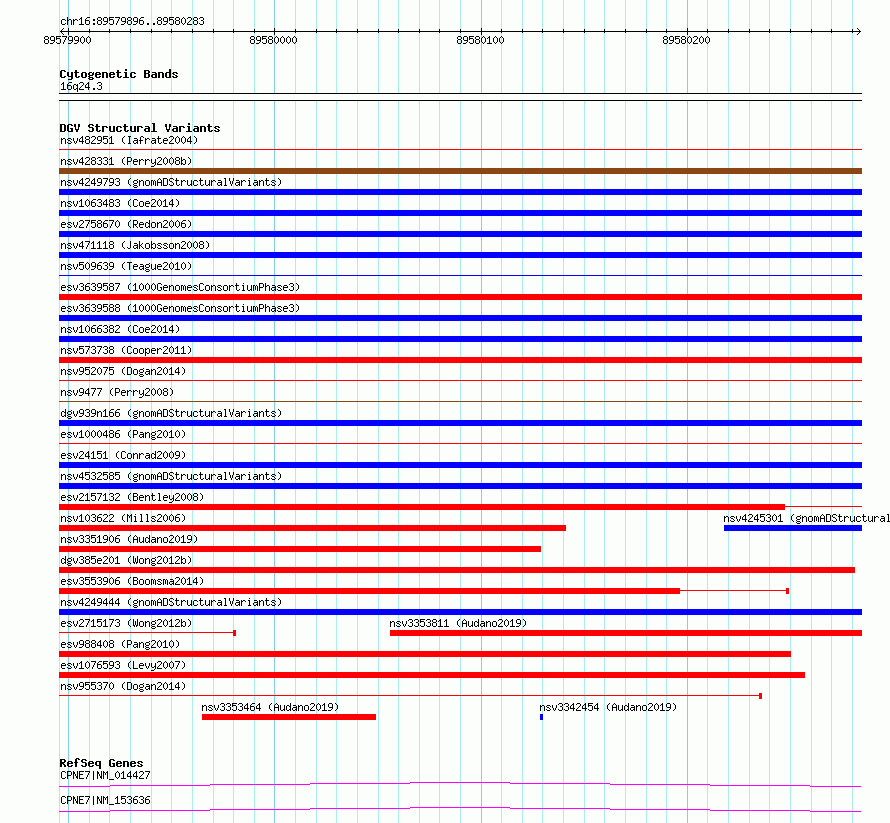
Task: Click the blue nsv4245301 variant bar
Action: coord(793,528)
